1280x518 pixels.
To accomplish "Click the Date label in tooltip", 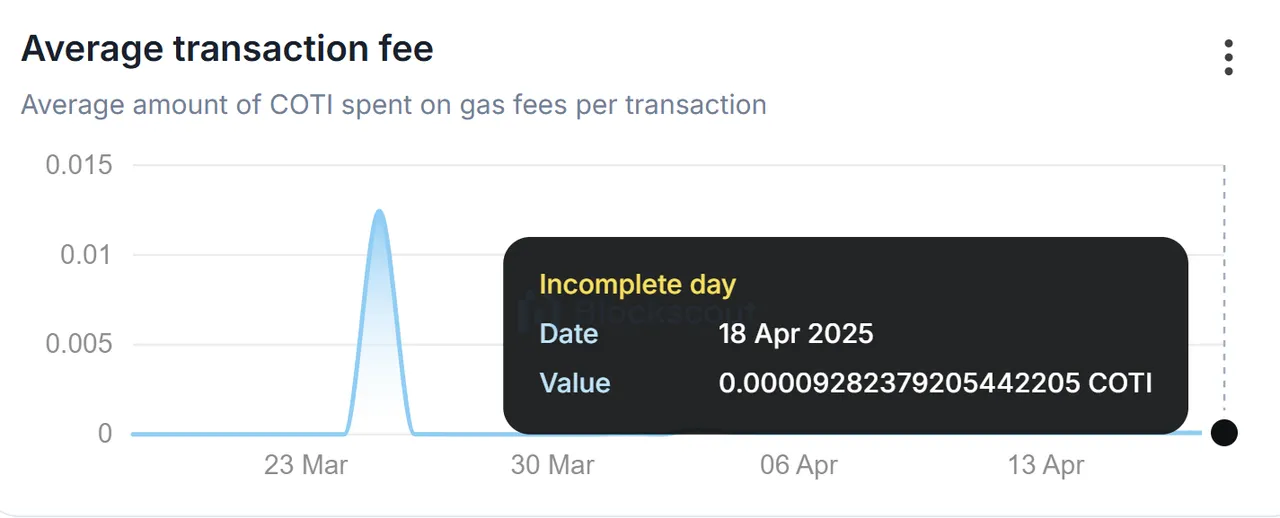I will 569,334.
